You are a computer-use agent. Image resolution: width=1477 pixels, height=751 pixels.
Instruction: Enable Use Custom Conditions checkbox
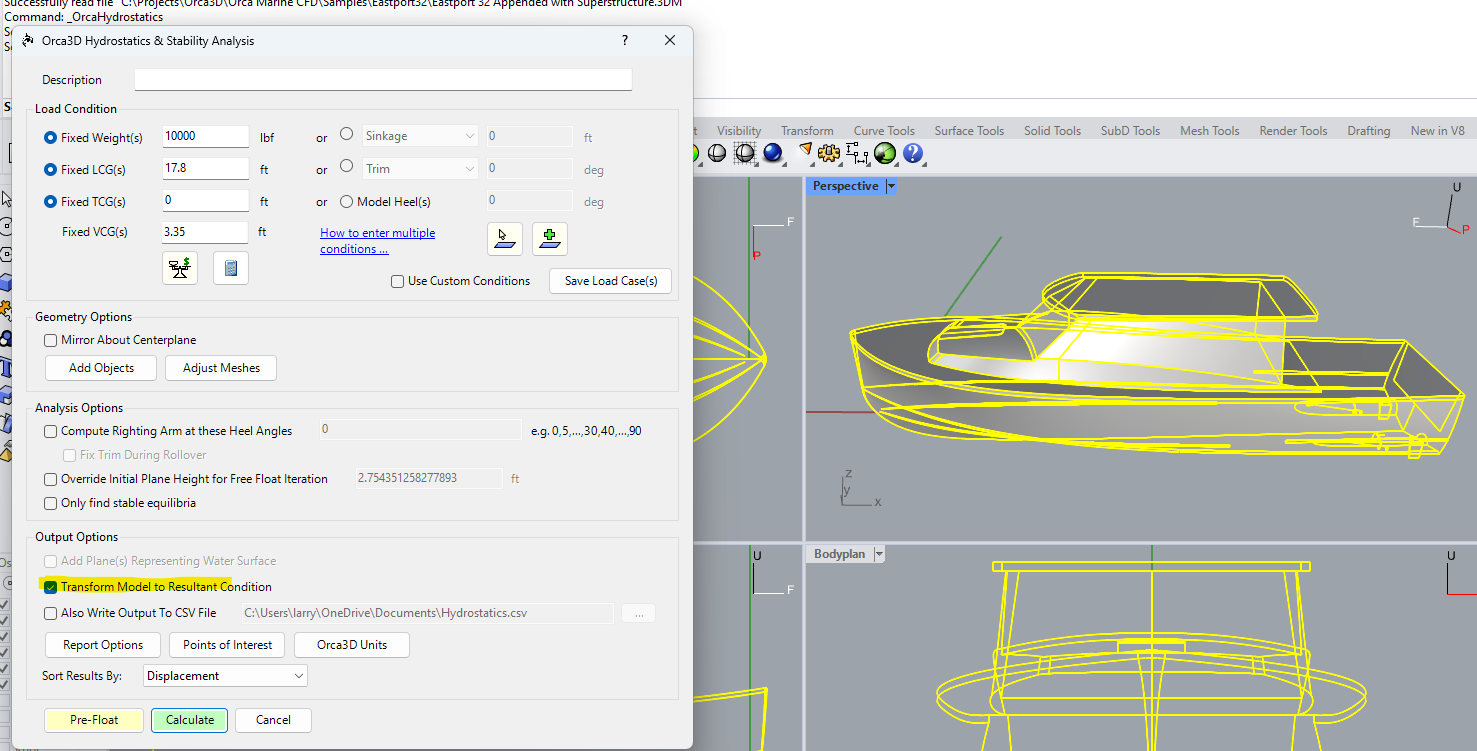(x=398, y=282)
